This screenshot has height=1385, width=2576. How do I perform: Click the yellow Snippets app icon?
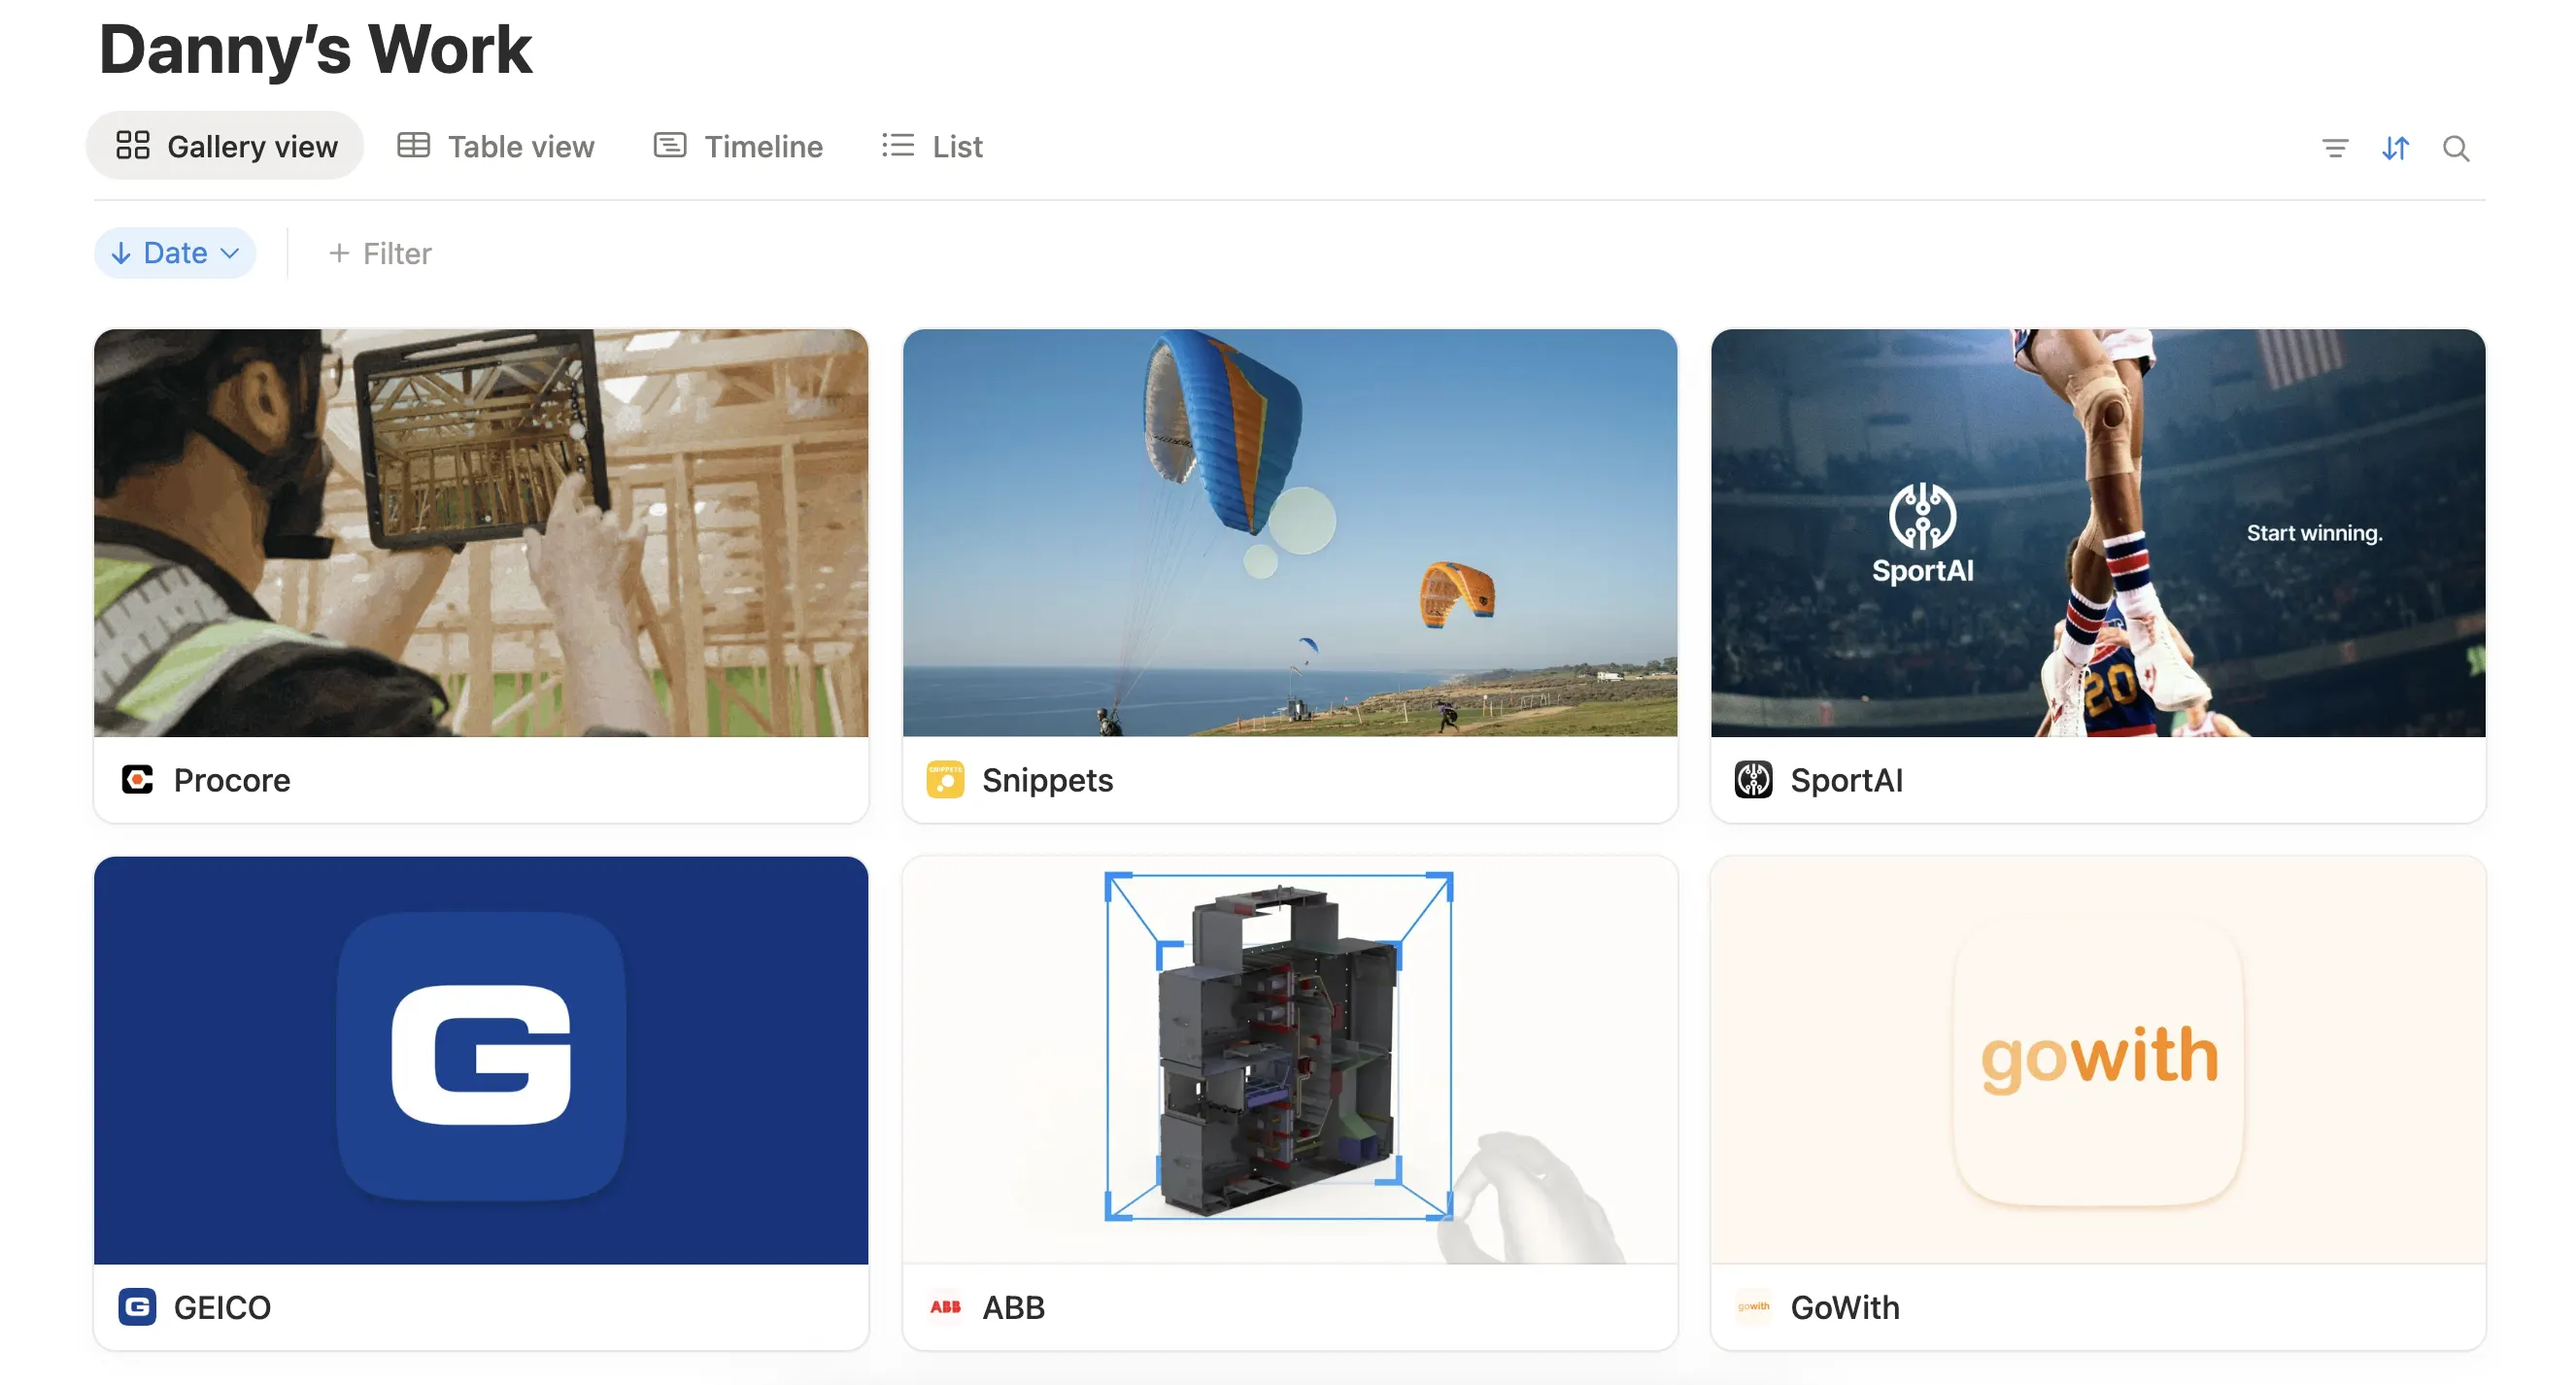[945, 780]
